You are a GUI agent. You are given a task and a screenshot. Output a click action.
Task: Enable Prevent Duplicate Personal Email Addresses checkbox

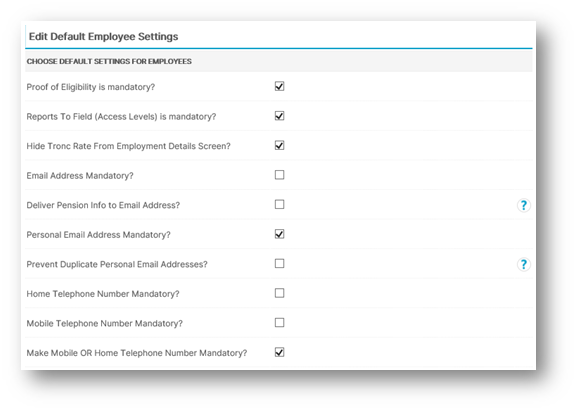[x=279, y=263]
